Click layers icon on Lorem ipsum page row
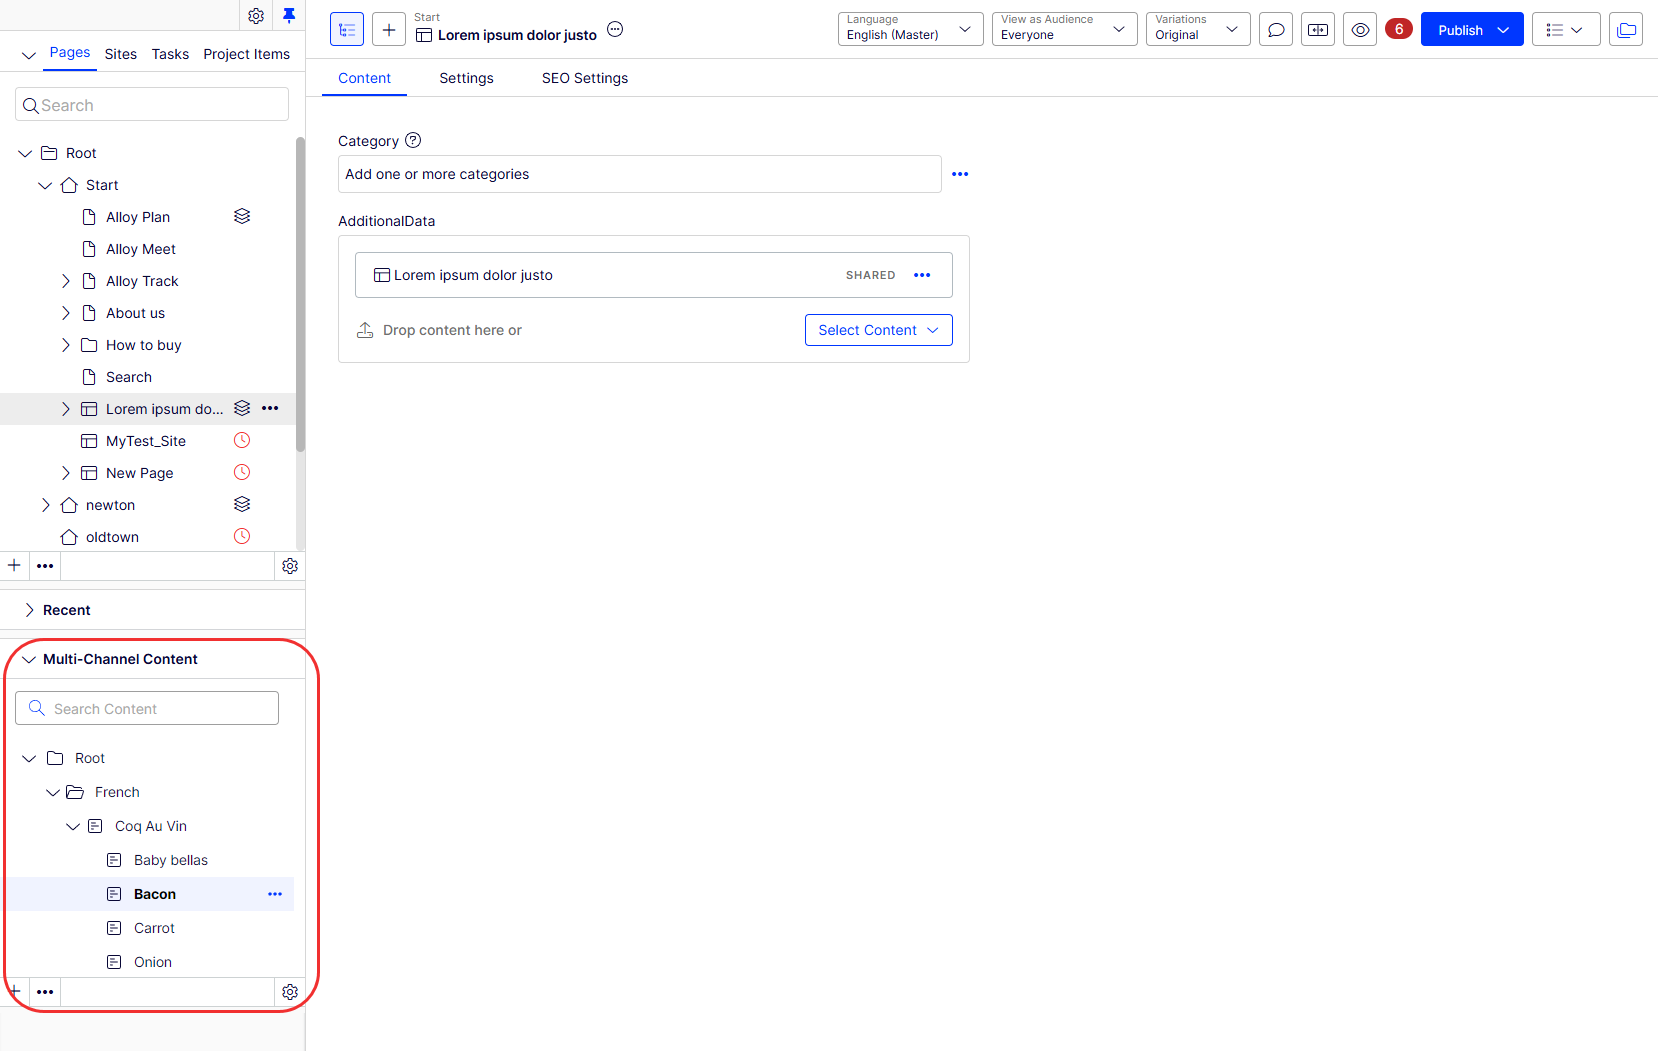Image resolution: width=1658 pixels, height=1051 pixels. [242, 408]
